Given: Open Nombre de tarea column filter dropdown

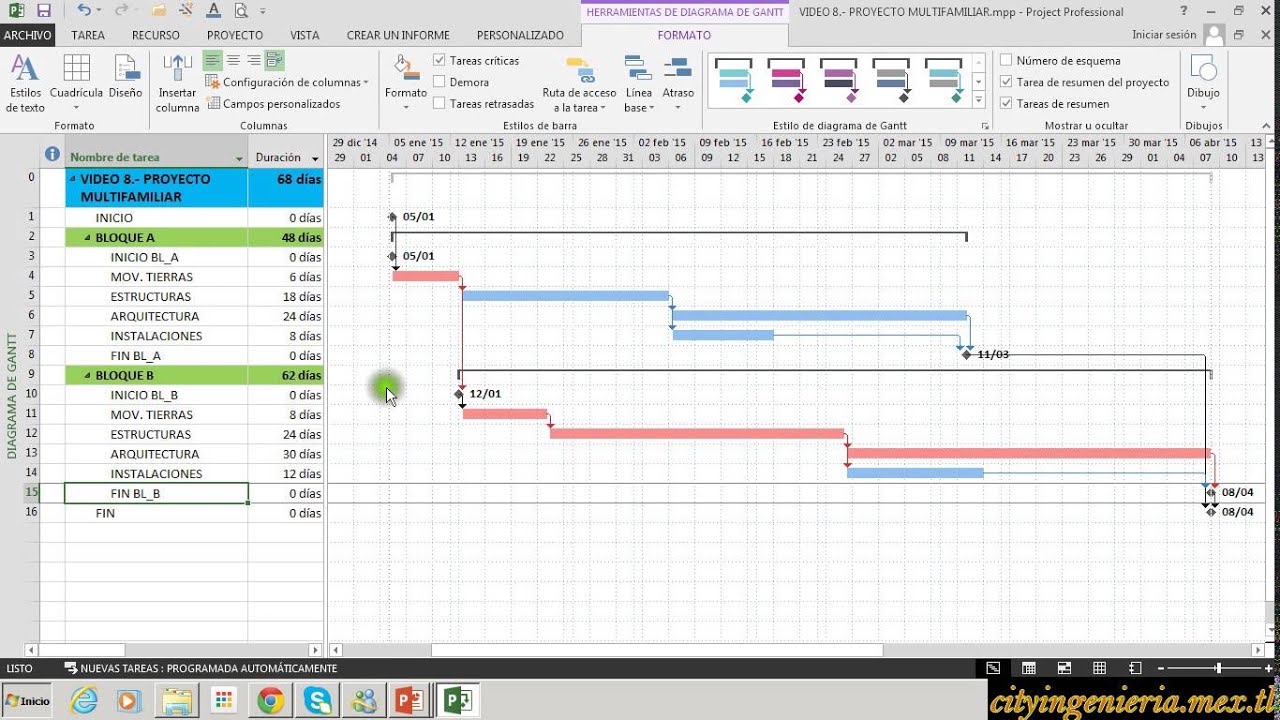Looking at the screenshot, I should (x=239, y=159).
